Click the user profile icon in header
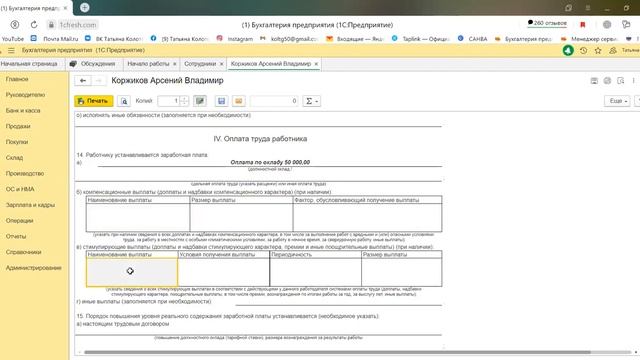 tap(613, 50)
